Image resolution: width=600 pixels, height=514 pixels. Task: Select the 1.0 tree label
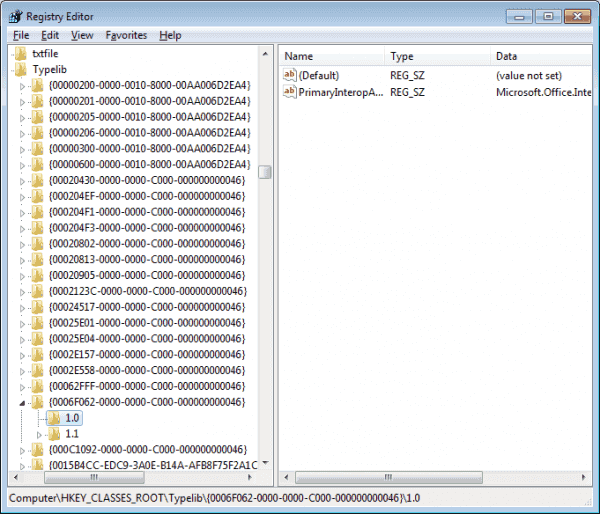coord(72,418)
